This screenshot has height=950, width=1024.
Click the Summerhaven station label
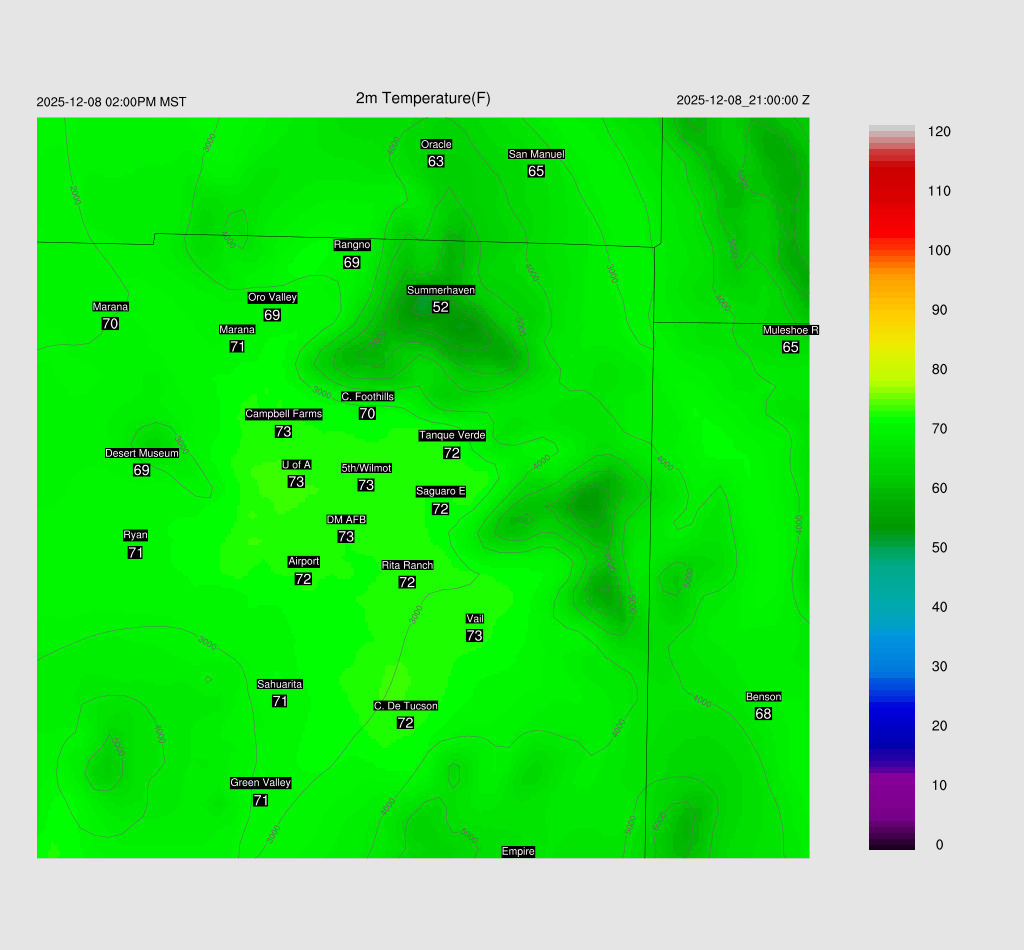pyautogui.click(x=440, y=290)
